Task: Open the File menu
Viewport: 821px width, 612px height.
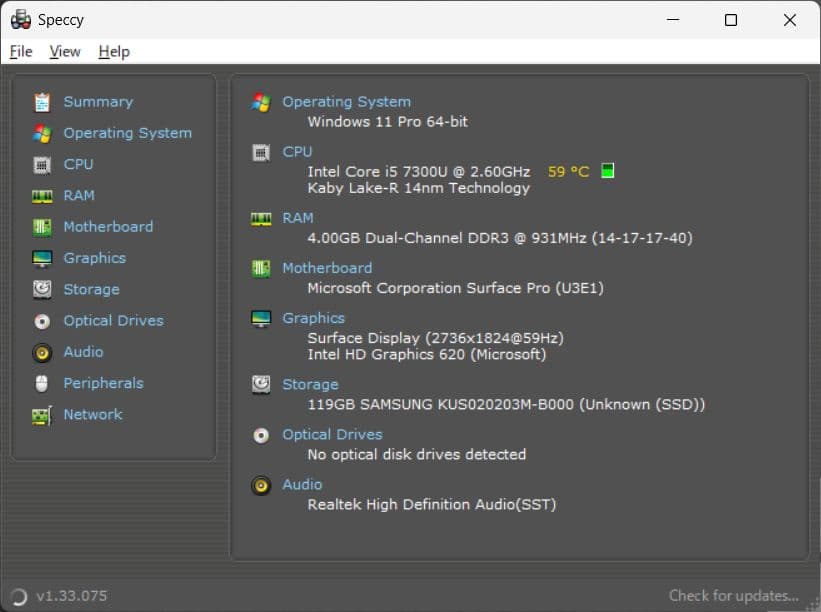Action: pyautogui.click(x=21, y=51)
